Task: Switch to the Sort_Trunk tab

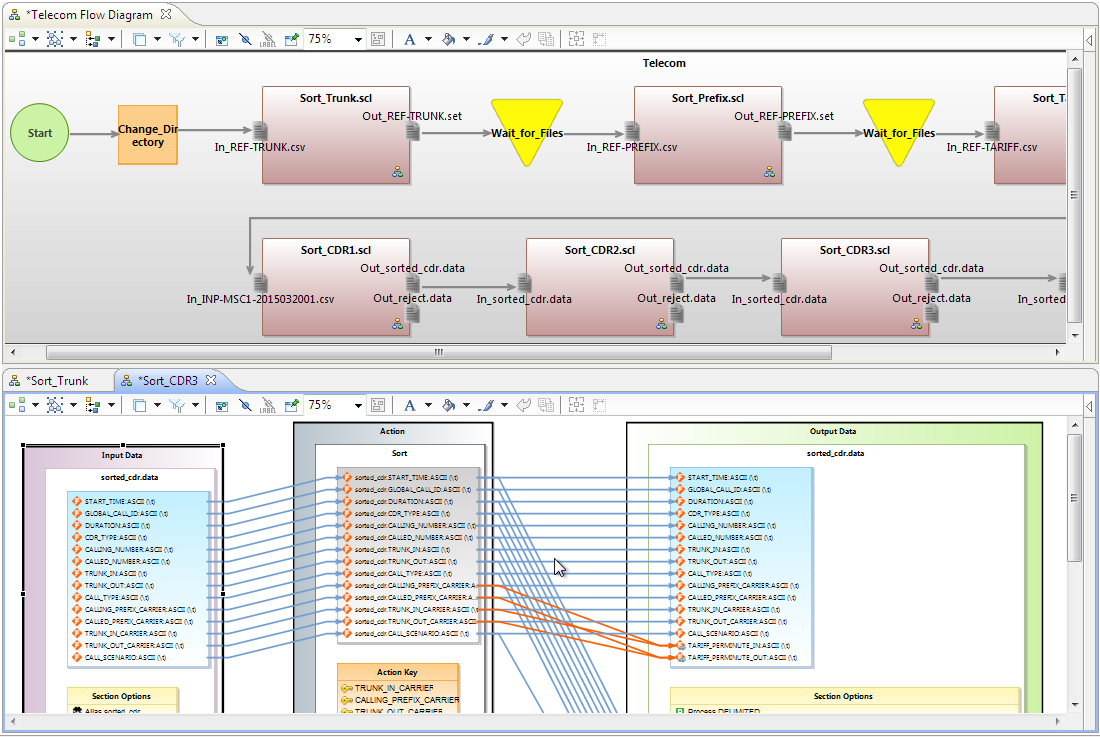Action: tap(56, 381)
